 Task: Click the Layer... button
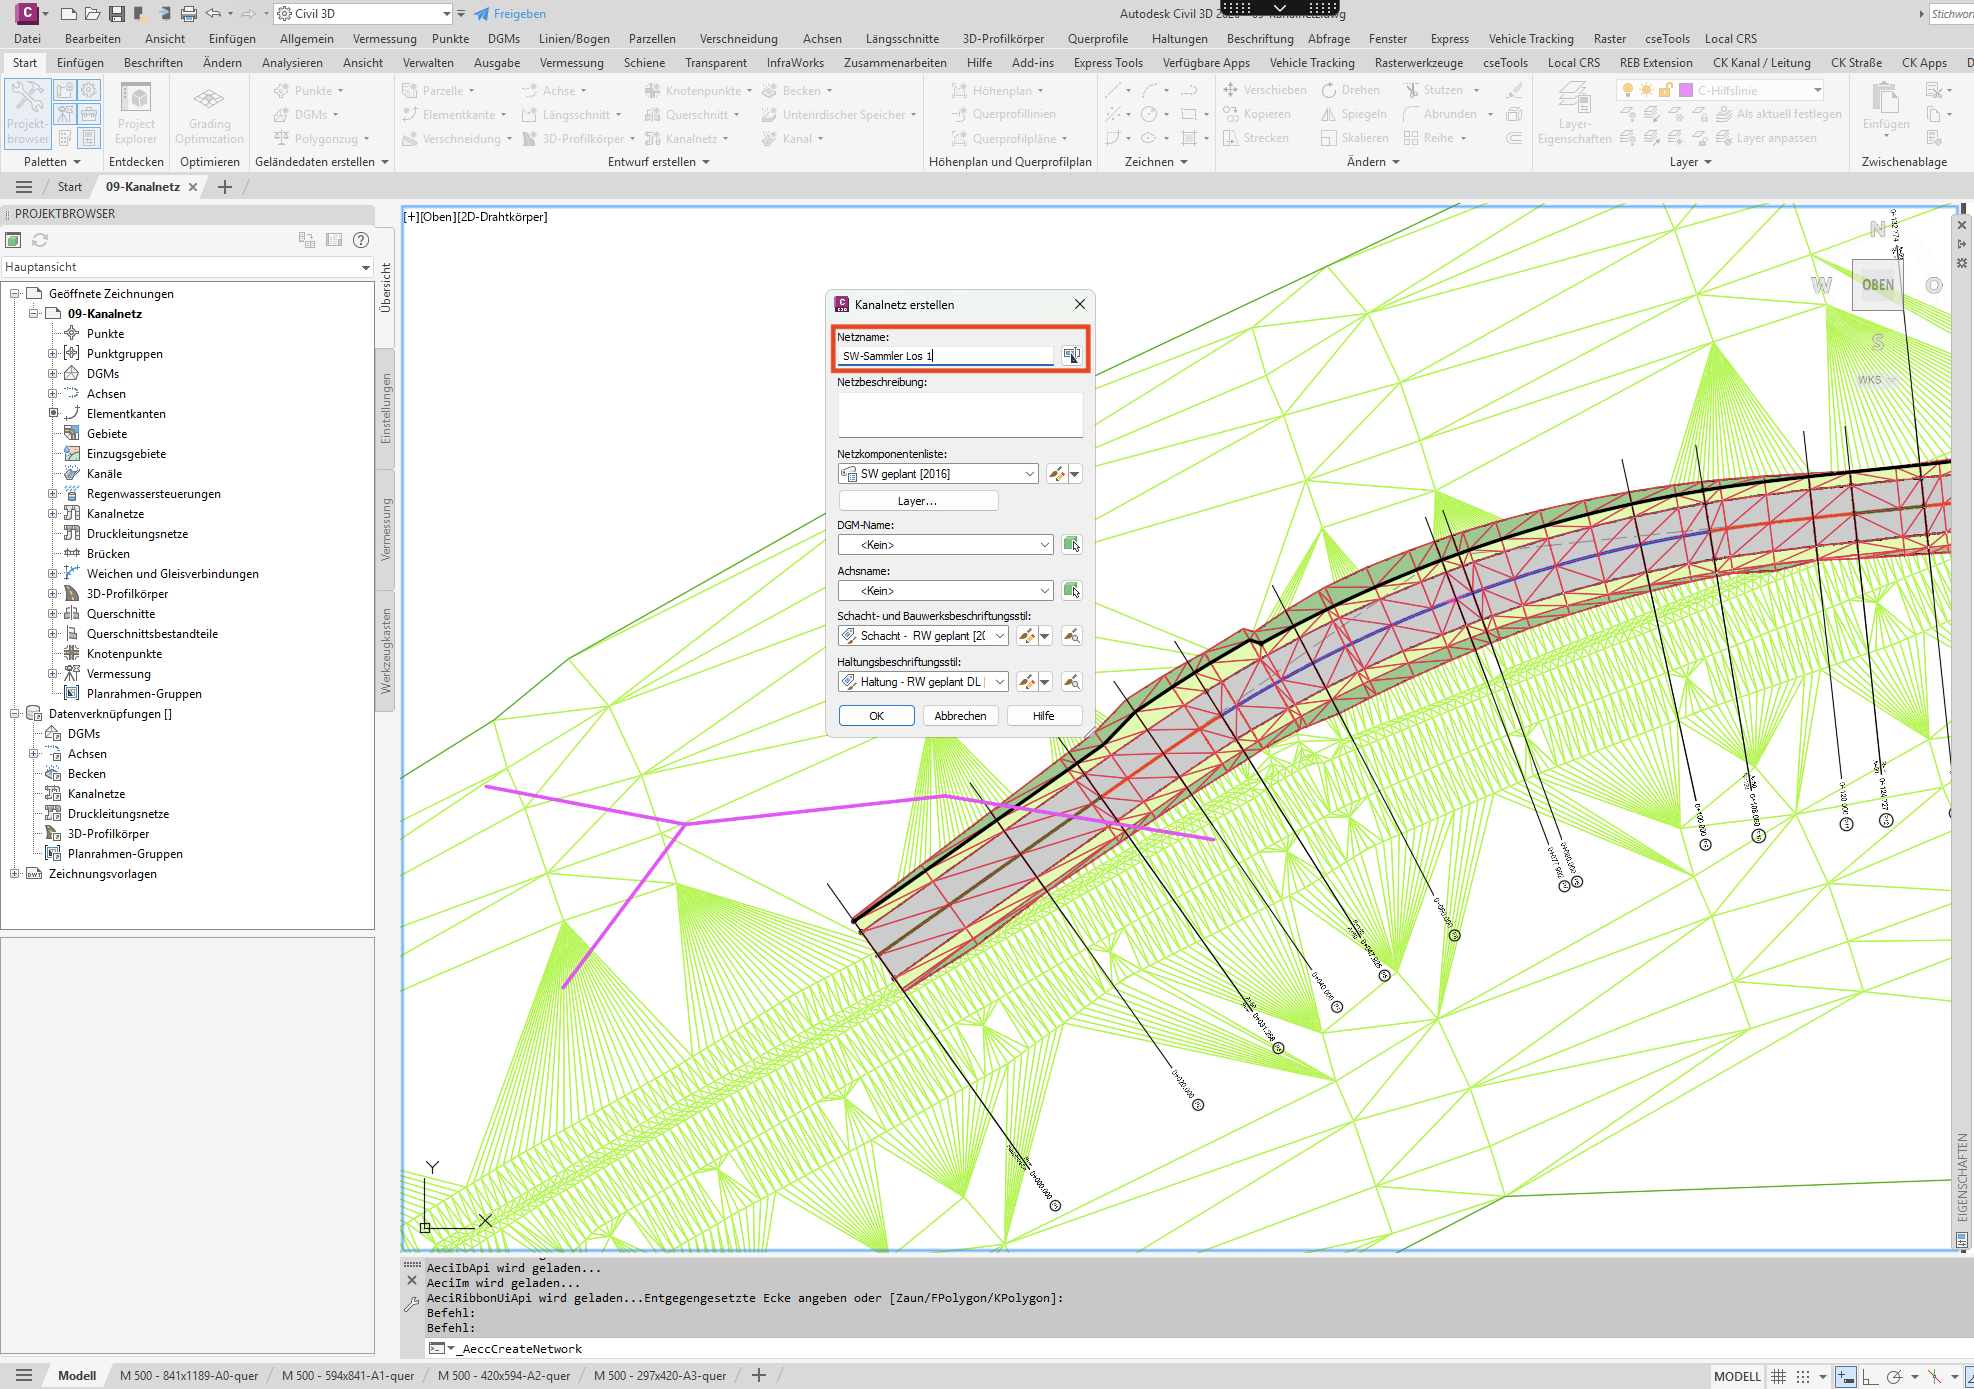click(x=917, y=501)
